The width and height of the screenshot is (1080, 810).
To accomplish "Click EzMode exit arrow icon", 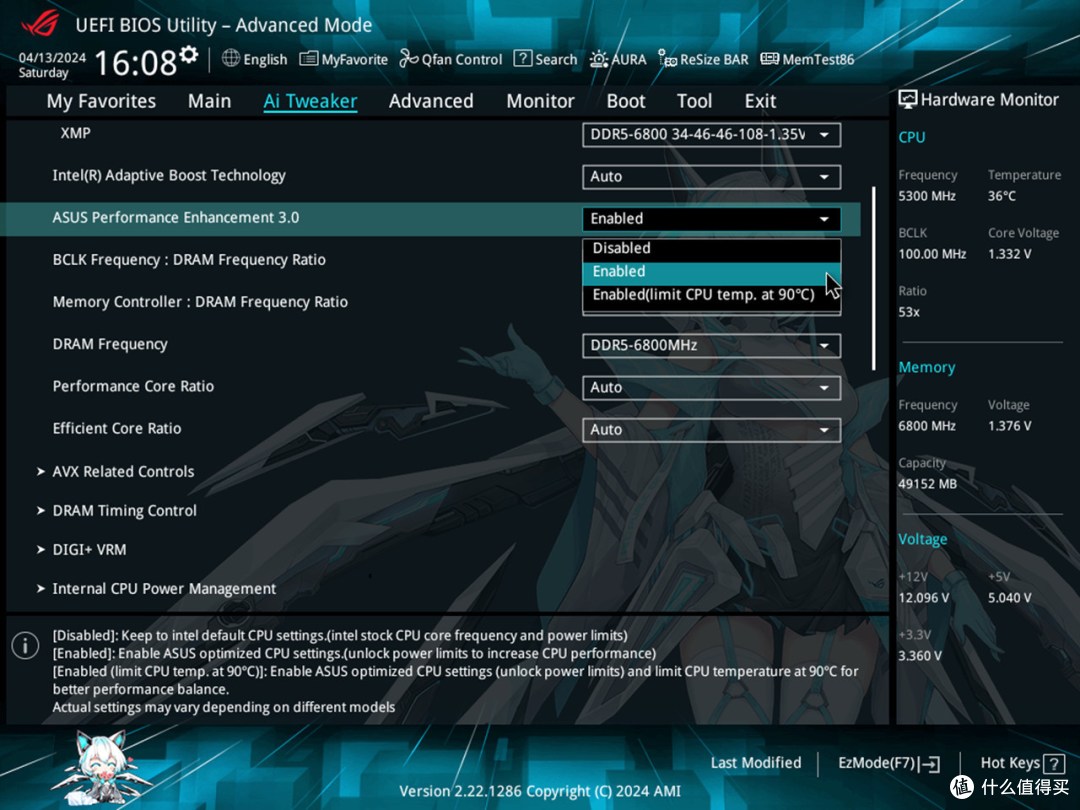I will (x=930, y=764).
